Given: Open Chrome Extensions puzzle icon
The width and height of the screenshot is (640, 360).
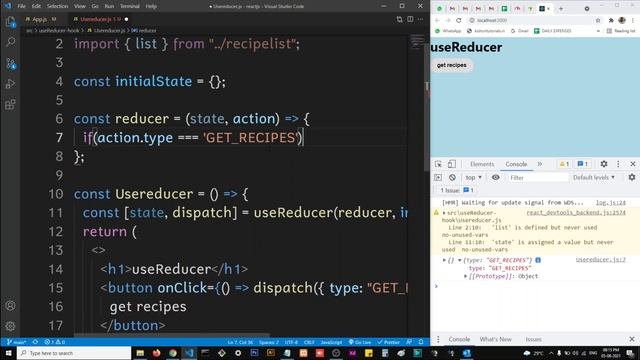Looking at the screenshot, I should (x=611, y=20).
